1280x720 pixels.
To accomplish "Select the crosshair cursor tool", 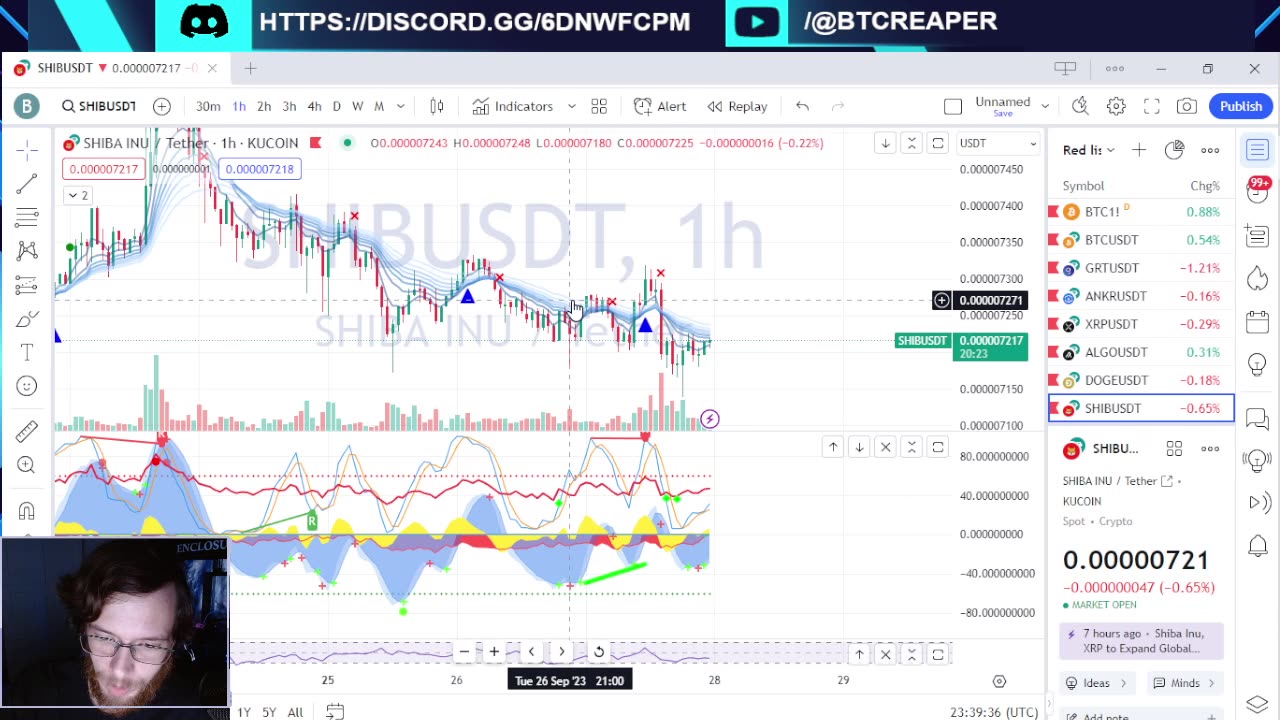I will 27,149.
